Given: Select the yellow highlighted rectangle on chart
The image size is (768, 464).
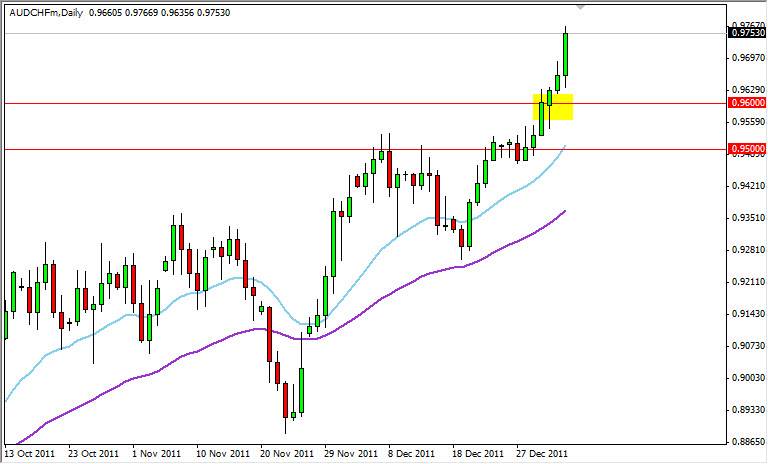Looking at the screenshot, I should (553, 107).
